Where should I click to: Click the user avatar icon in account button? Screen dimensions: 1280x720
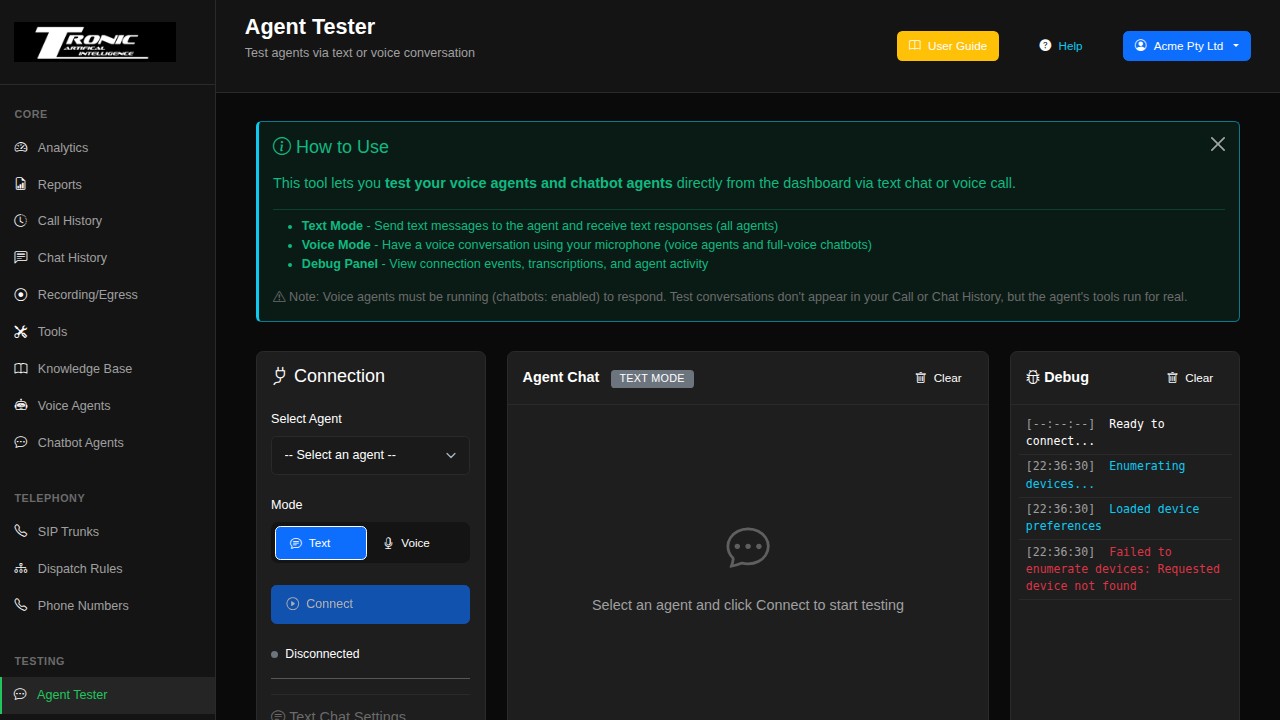(x=1141, y=46)
